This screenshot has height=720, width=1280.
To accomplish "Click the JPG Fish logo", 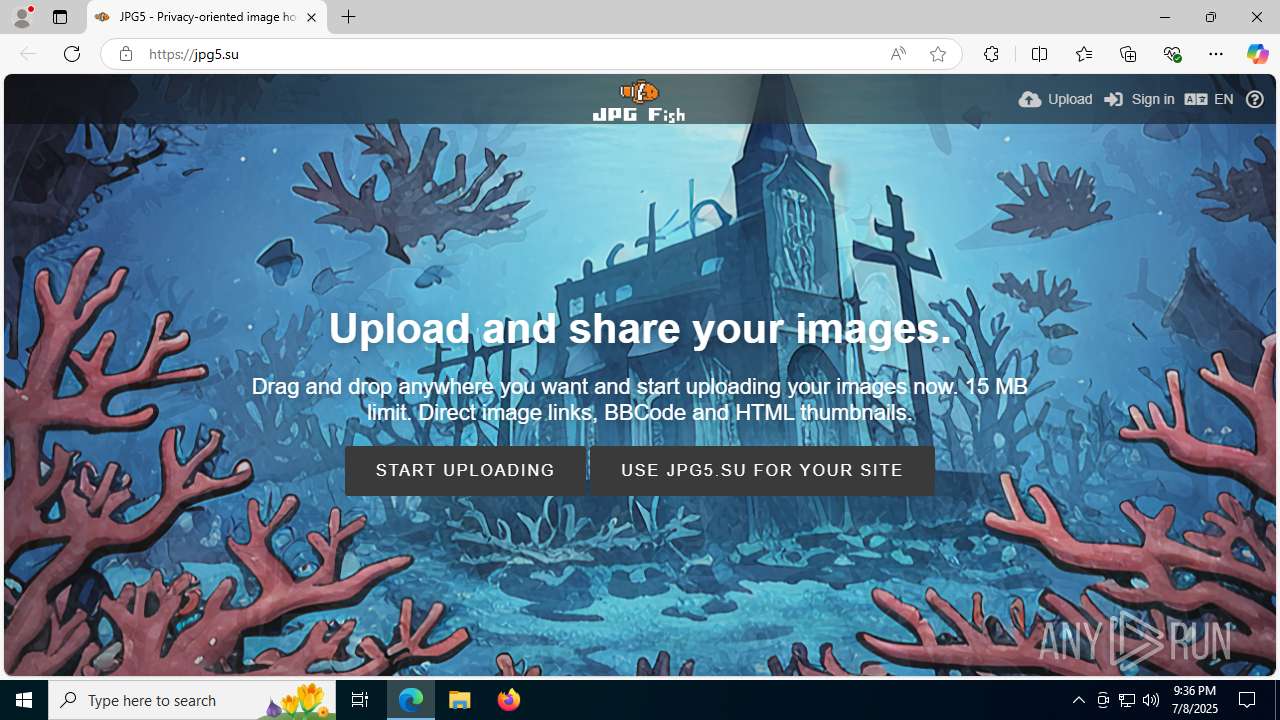I will tap(639, 100).
